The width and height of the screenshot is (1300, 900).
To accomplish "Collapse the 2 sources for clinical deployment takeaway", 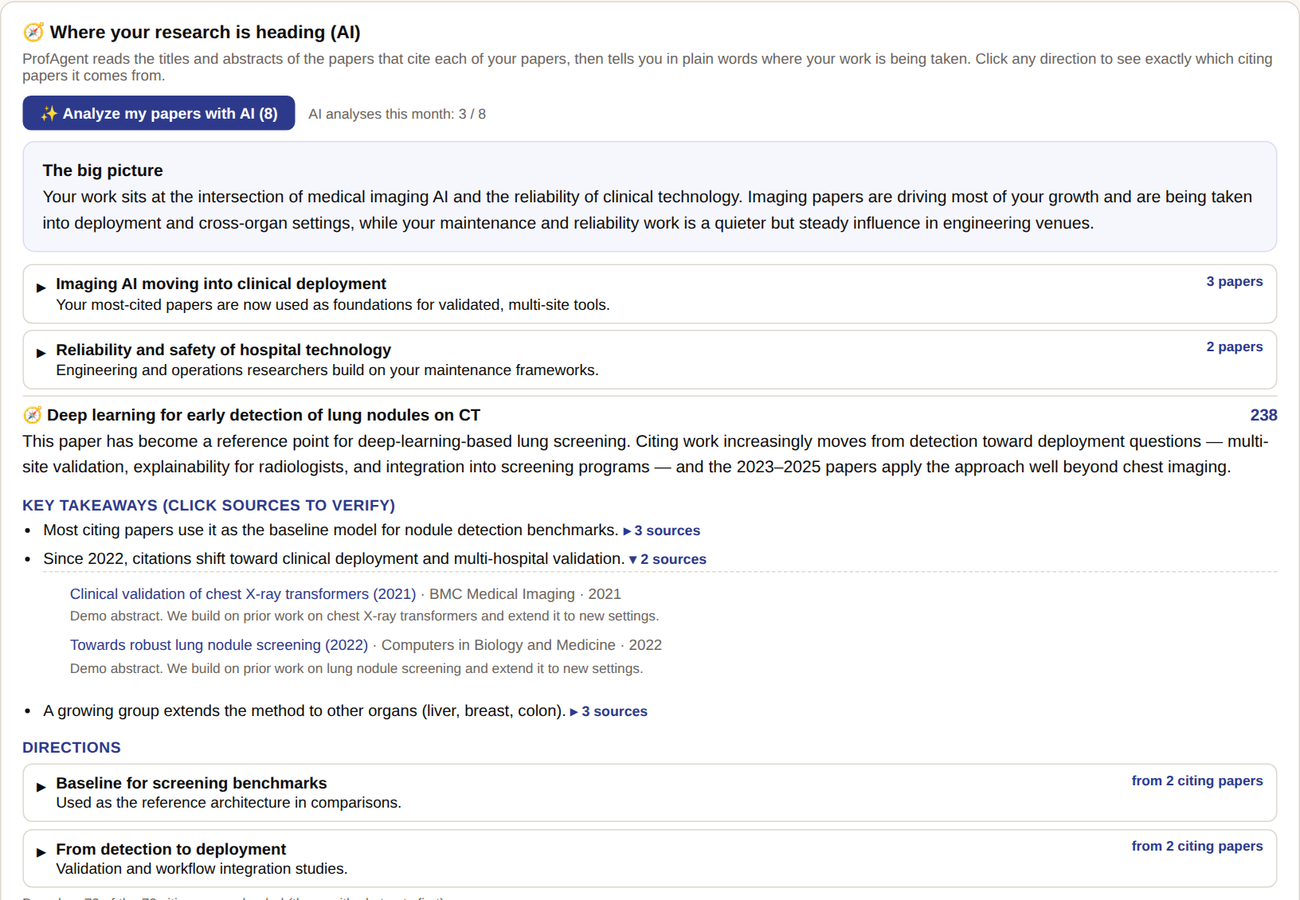I will click(x=667, y=559).
